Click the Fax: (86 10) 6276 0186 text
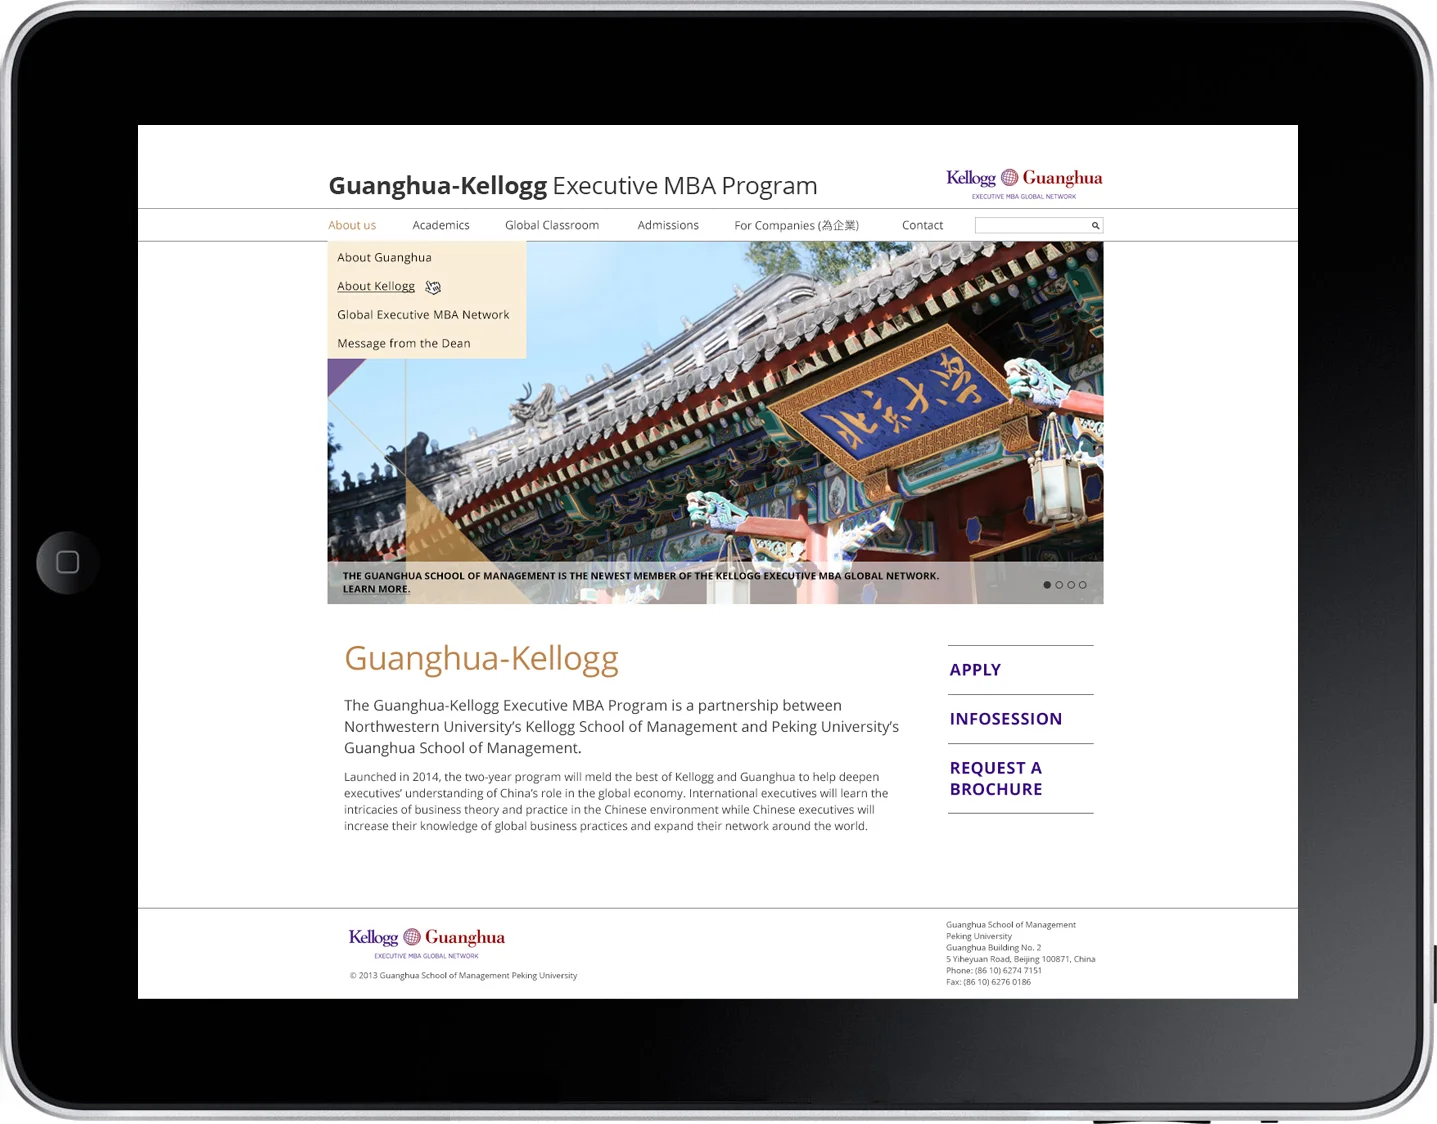The image size is (1437, 1124). (988, 982)
